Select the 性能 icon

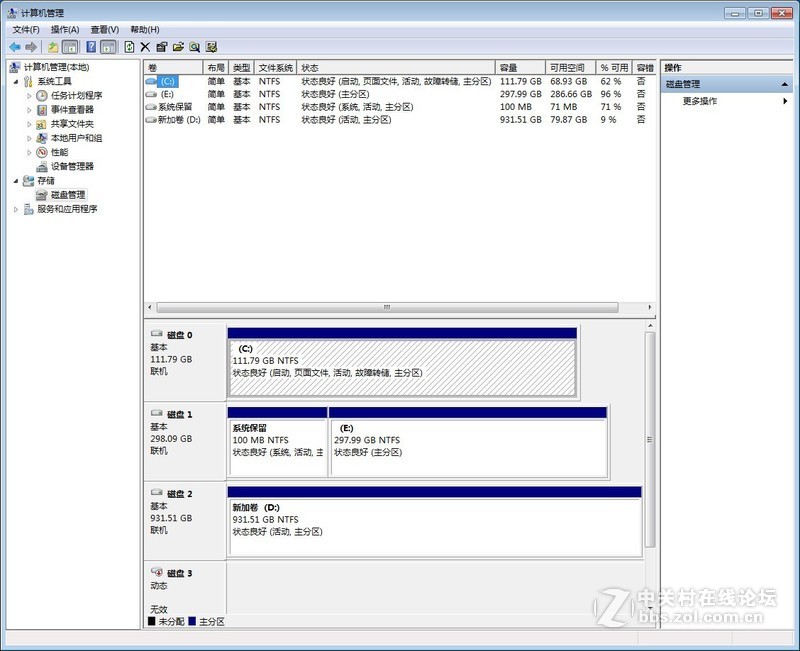point(42,152)
